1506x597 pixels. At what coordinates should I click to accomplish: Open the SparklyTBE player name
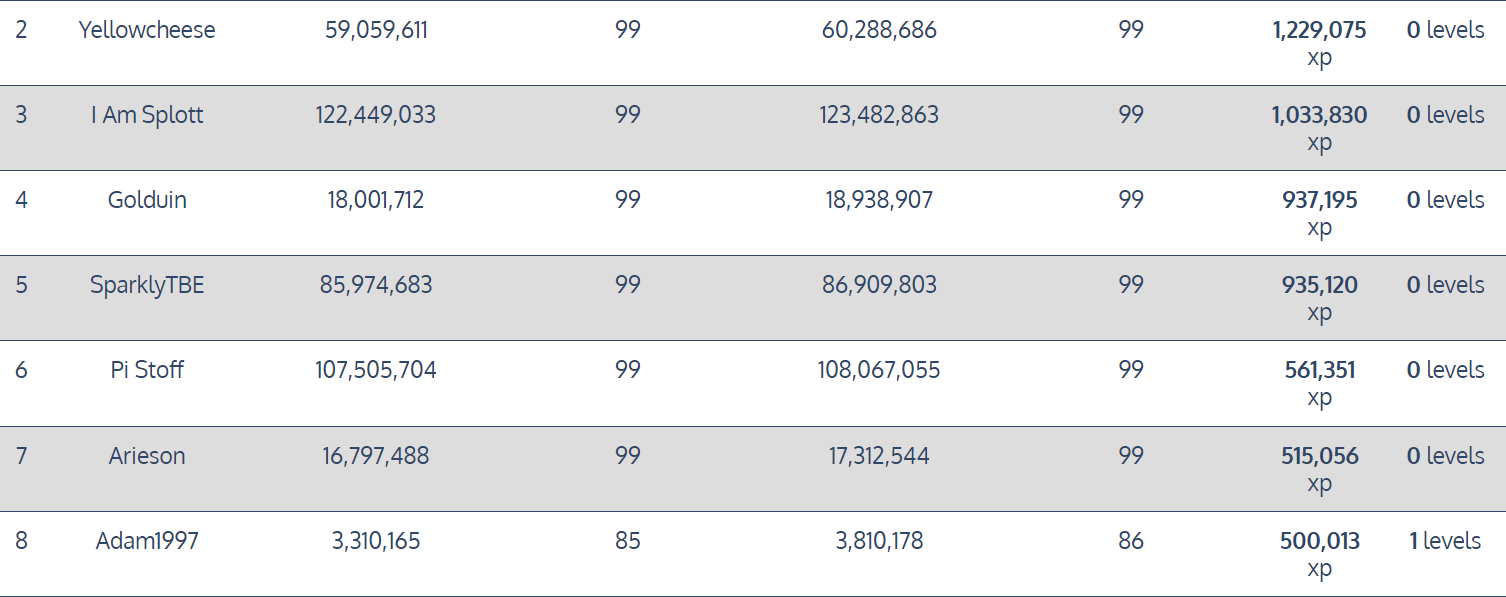click(x=147, y=285)
